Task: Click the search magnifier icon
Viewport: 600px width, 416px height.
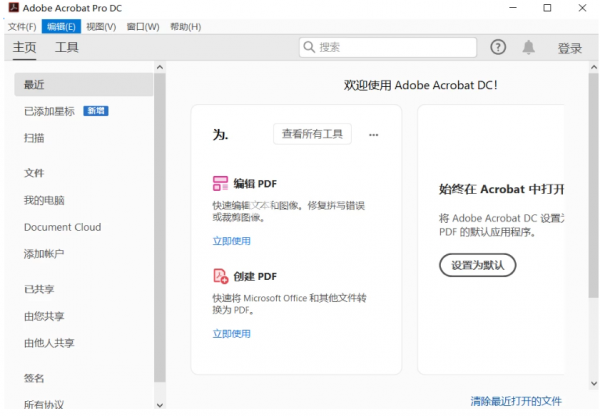Action: click(x=308, y=47)
